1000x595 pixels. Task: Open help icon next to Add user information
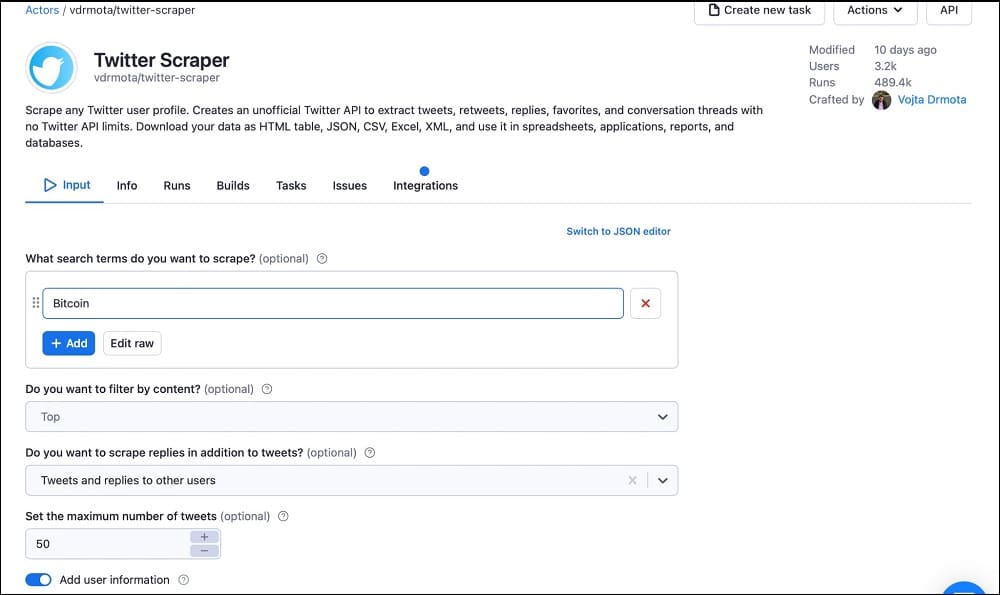[x=184, y=580]
